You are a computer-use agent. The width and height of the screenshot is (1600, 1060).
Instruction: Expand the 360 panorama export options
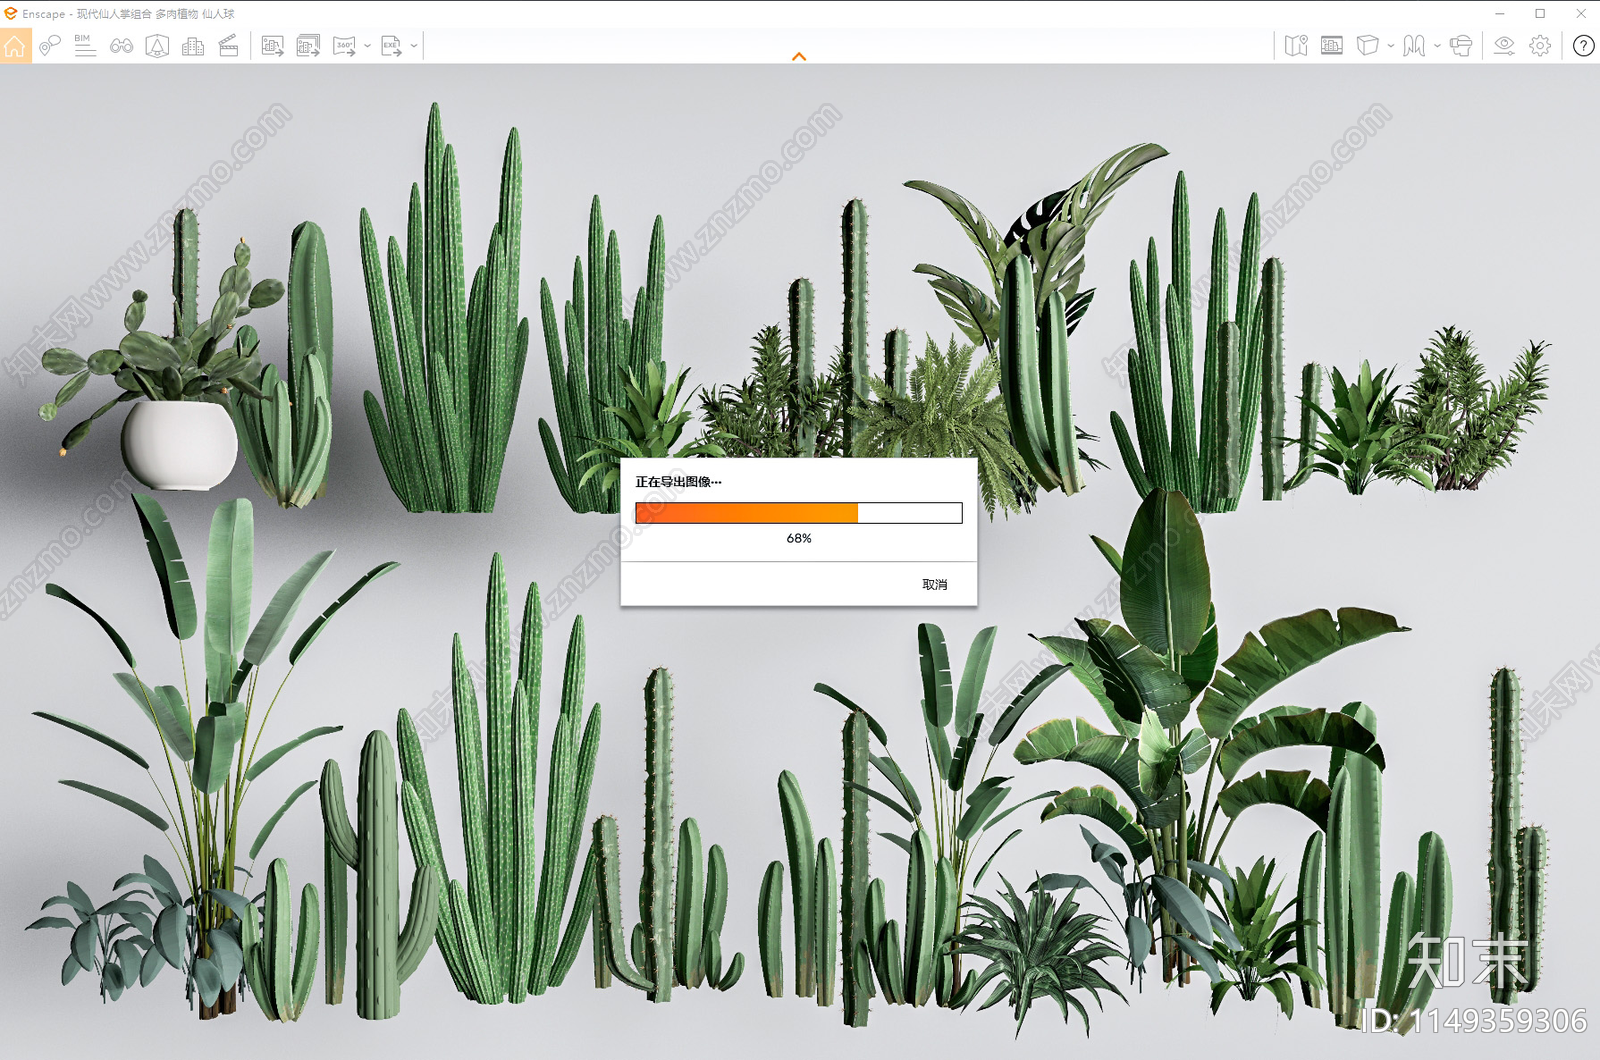pyautogui.click(x=367, y=46)
